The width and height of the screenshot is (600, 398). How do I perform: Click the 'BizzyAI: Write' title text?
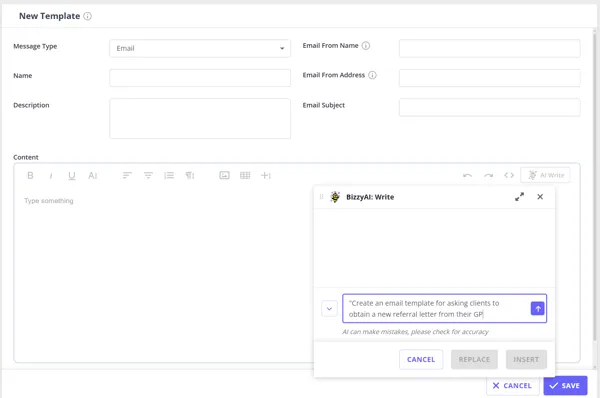coord(370,197)
